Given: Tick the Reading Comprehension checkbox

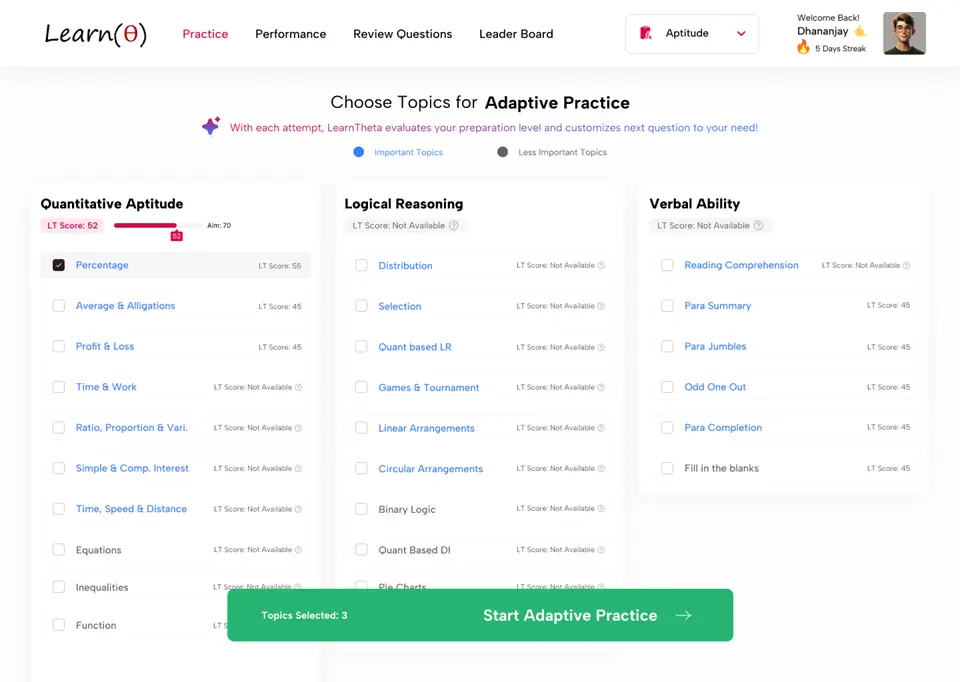Looking at the screenshot, I should (667, 265).
